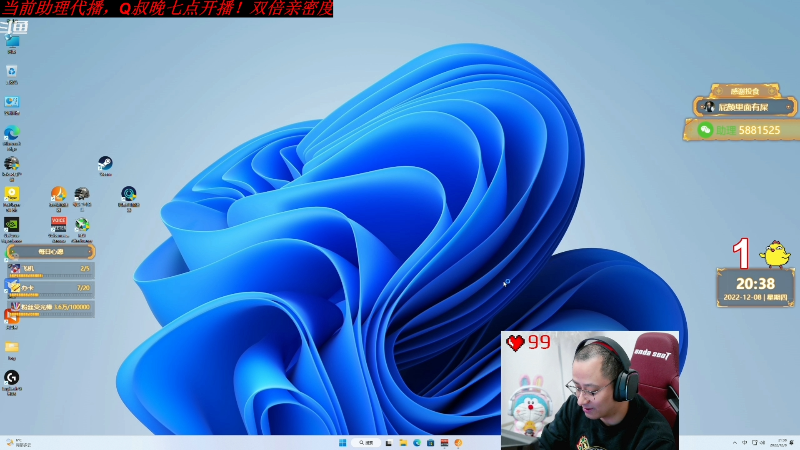Image resolution: width=800 pixels, height=450 pixels.
Task: Open the yellow folder on the desktop
Action: point(12,350)
